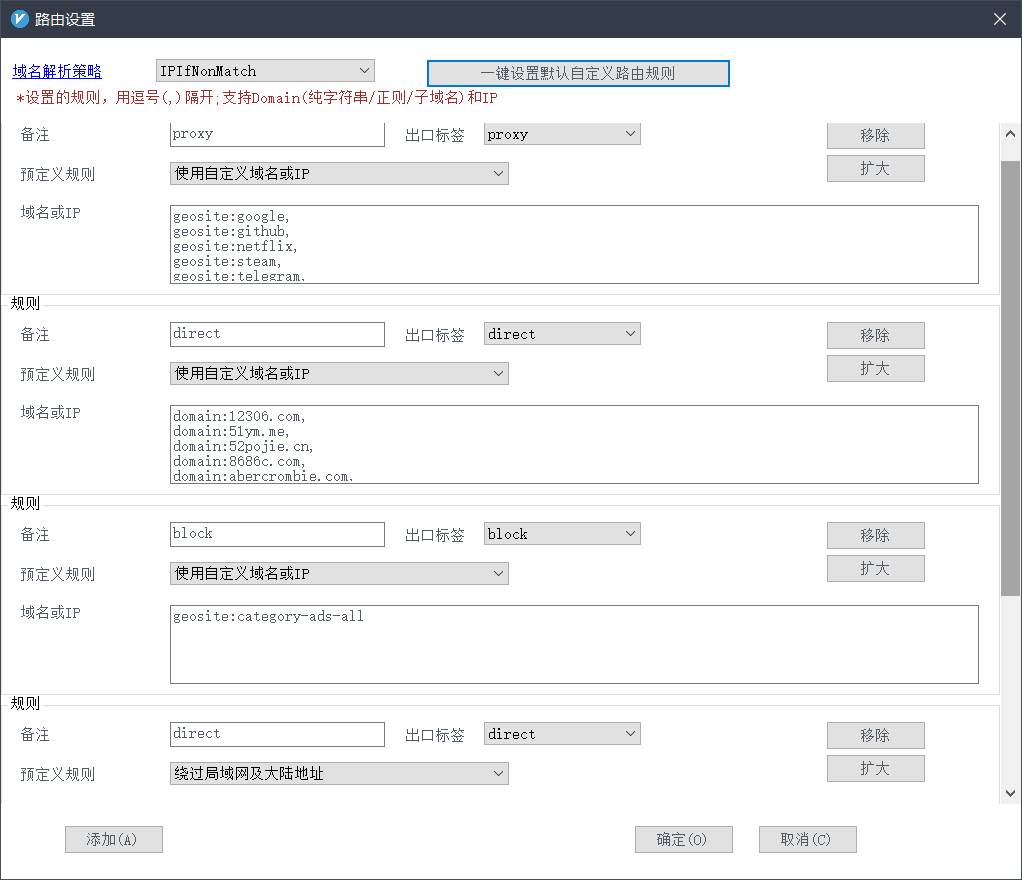Image resolution: width=1022 pixels, height=880 pixels.
Task: Open the proxy 出口标签 dropdown
Action: pyautogui.click(x=561, y=132)
